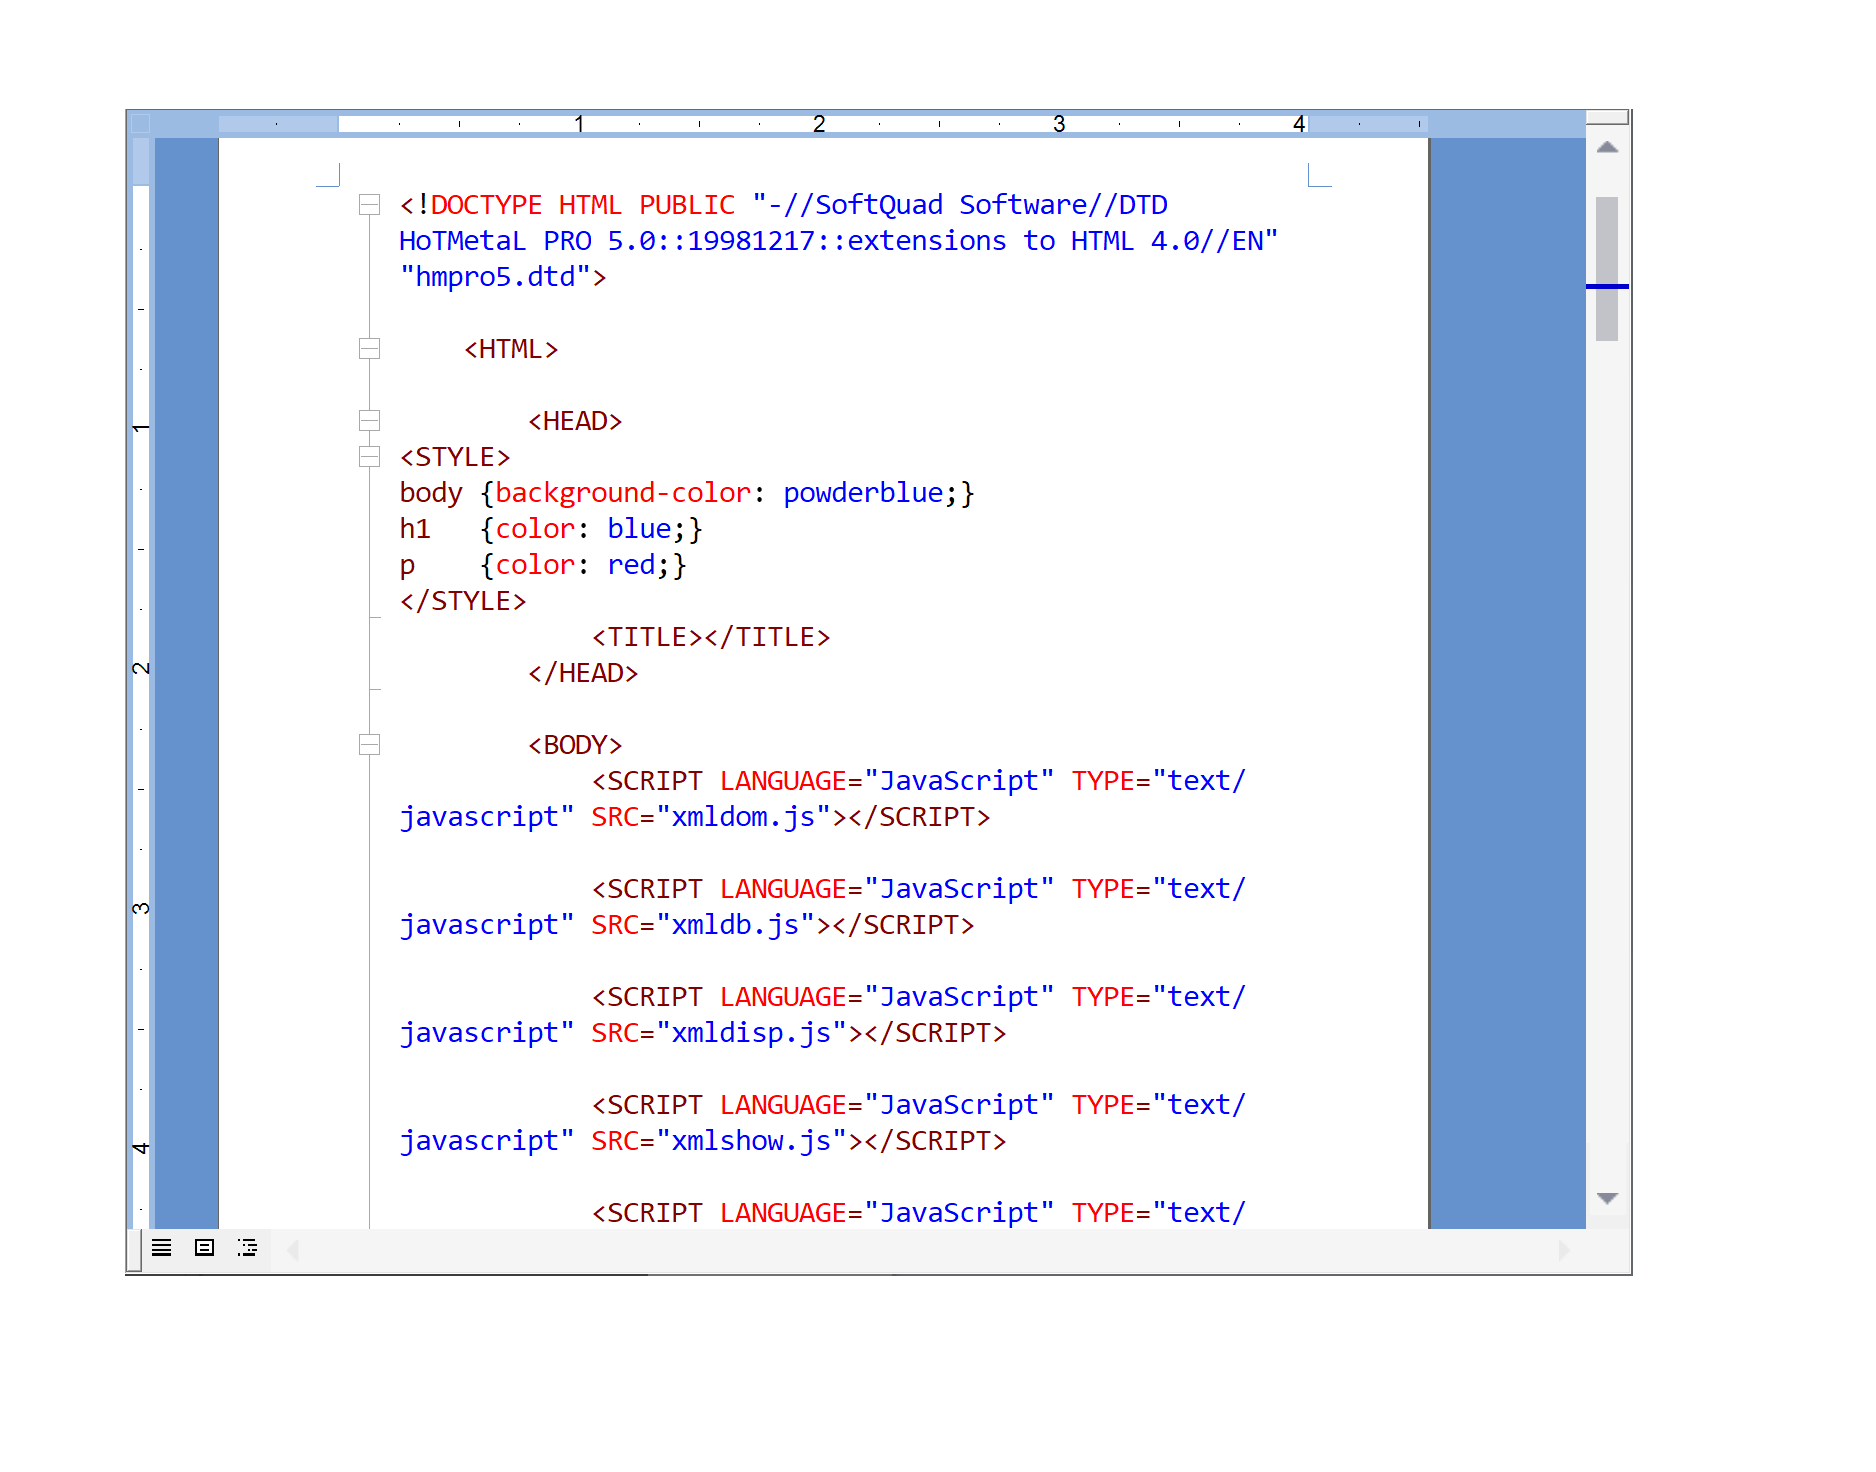
Task: Switch to Outline view
Action: pyautogui.click(x=247, y=1248)
